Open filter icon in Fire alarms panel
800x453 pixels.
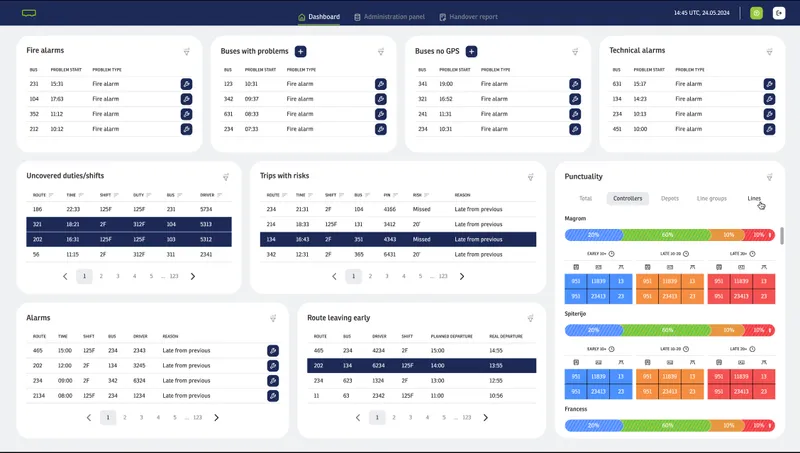(186, 52)
